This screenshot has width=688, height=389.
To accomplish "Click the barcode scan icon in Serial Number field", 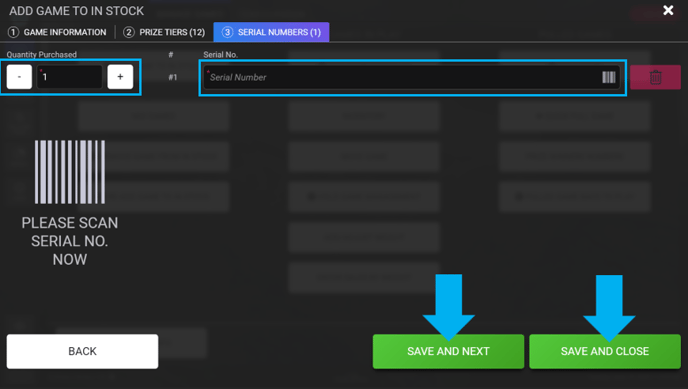I will click(x=609, y=78).
